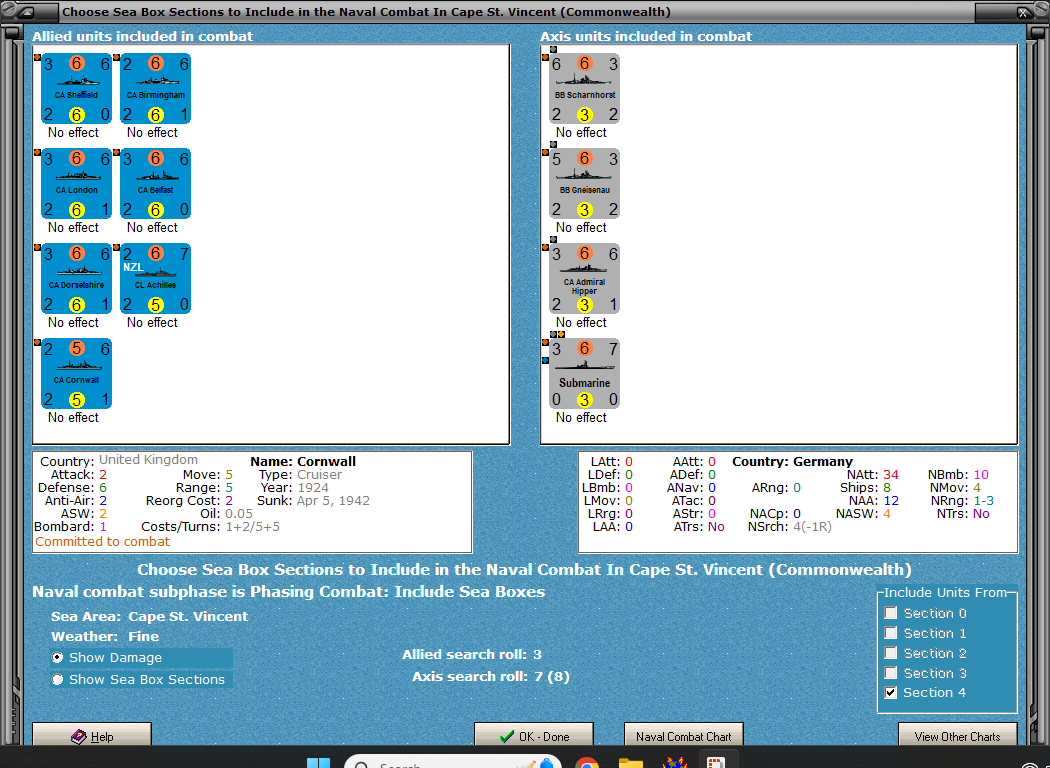Click the 'Weather: Fine' text
1050x768 pixels.
pyautogui.click(x=105, y=637)
